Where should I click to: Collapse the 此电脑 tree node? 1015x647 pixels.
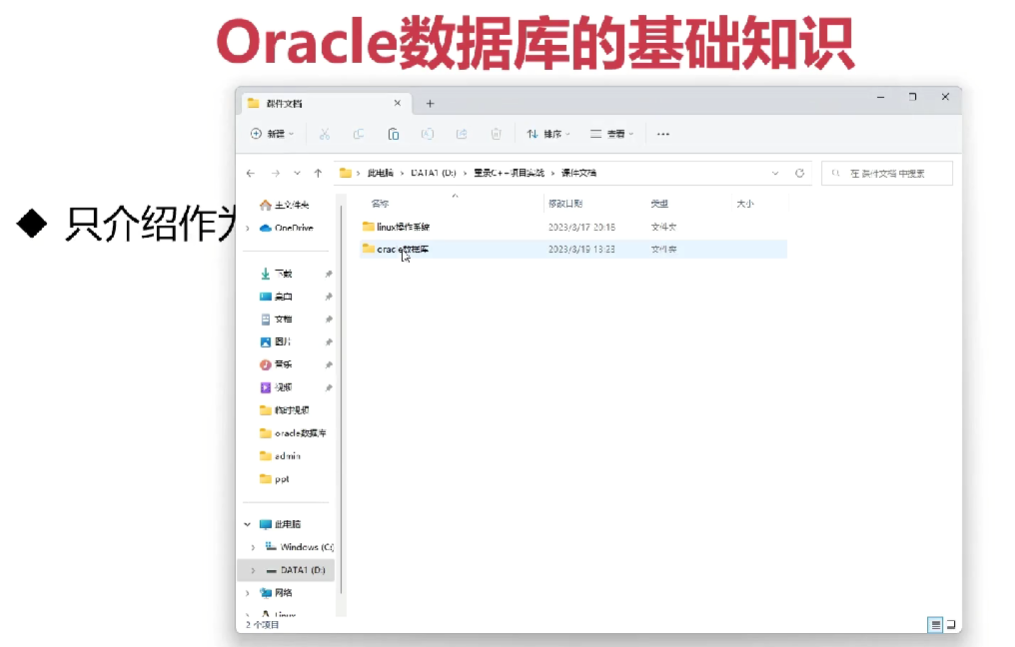click(247, 524)
